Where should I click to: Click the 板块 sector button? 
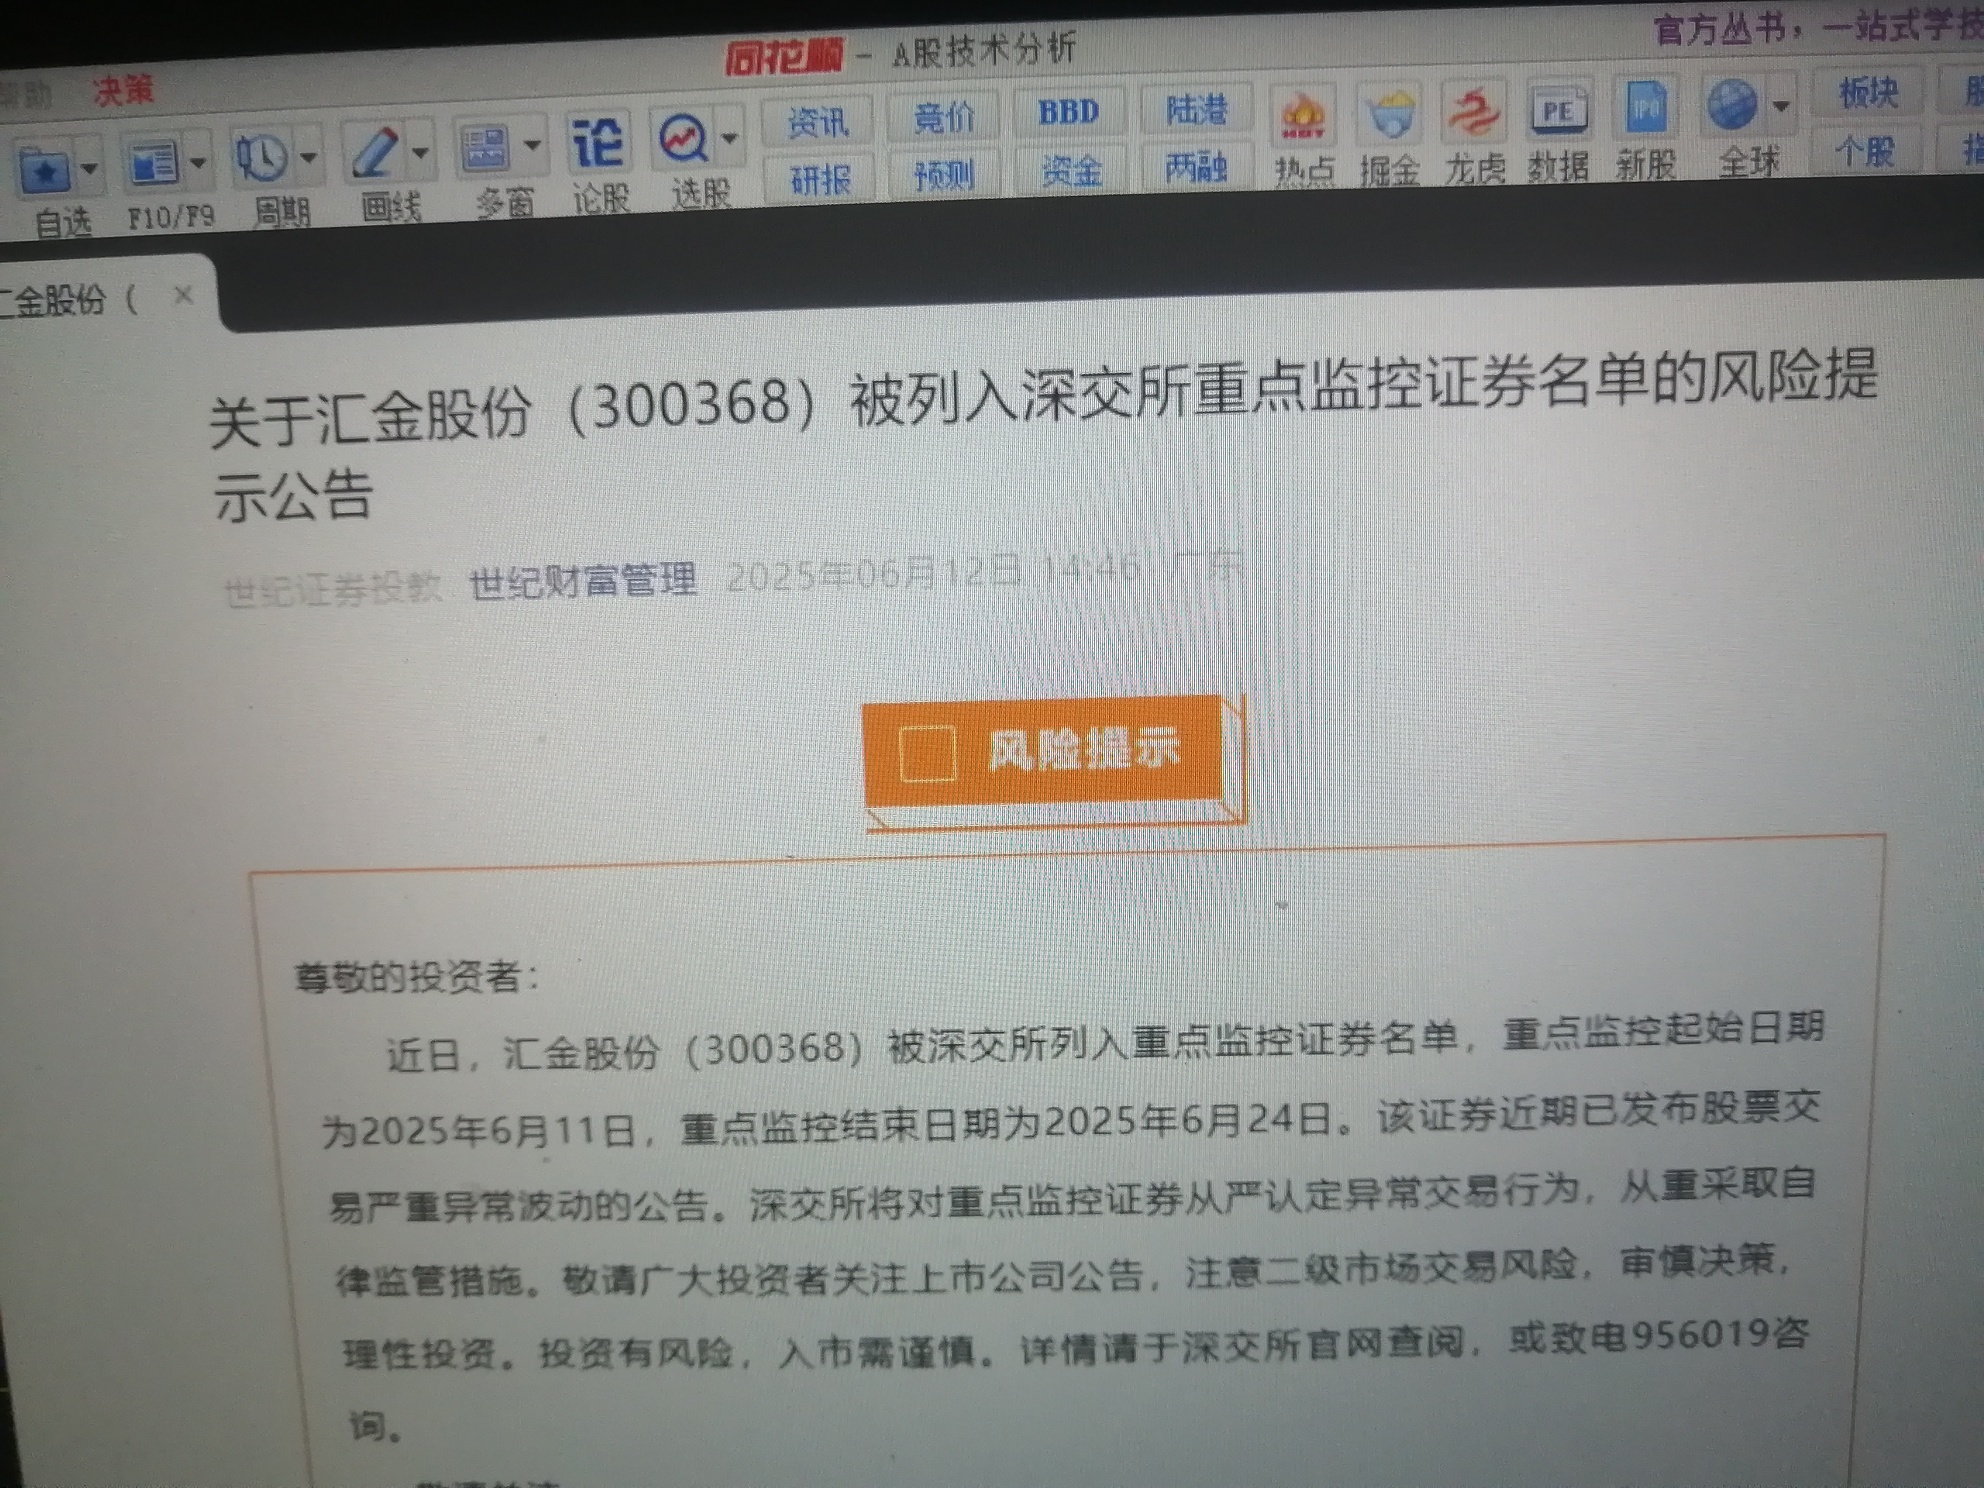pyautogui.click(x=1868, y=92)
